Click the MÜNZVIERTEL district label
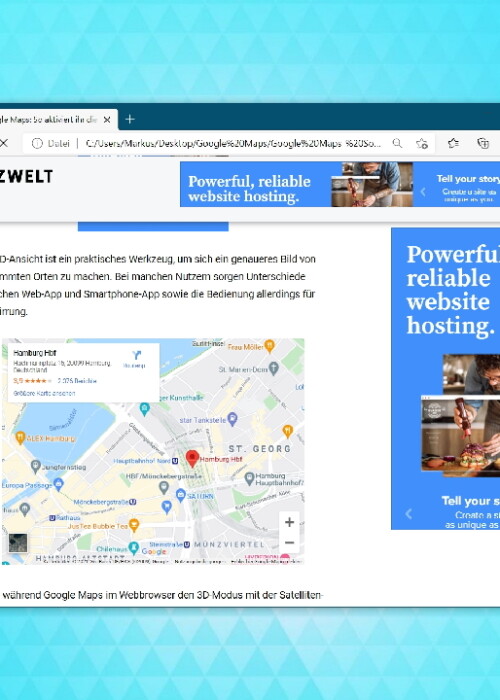The height and width of the screenshot is (700, 500). coord(229,544)
